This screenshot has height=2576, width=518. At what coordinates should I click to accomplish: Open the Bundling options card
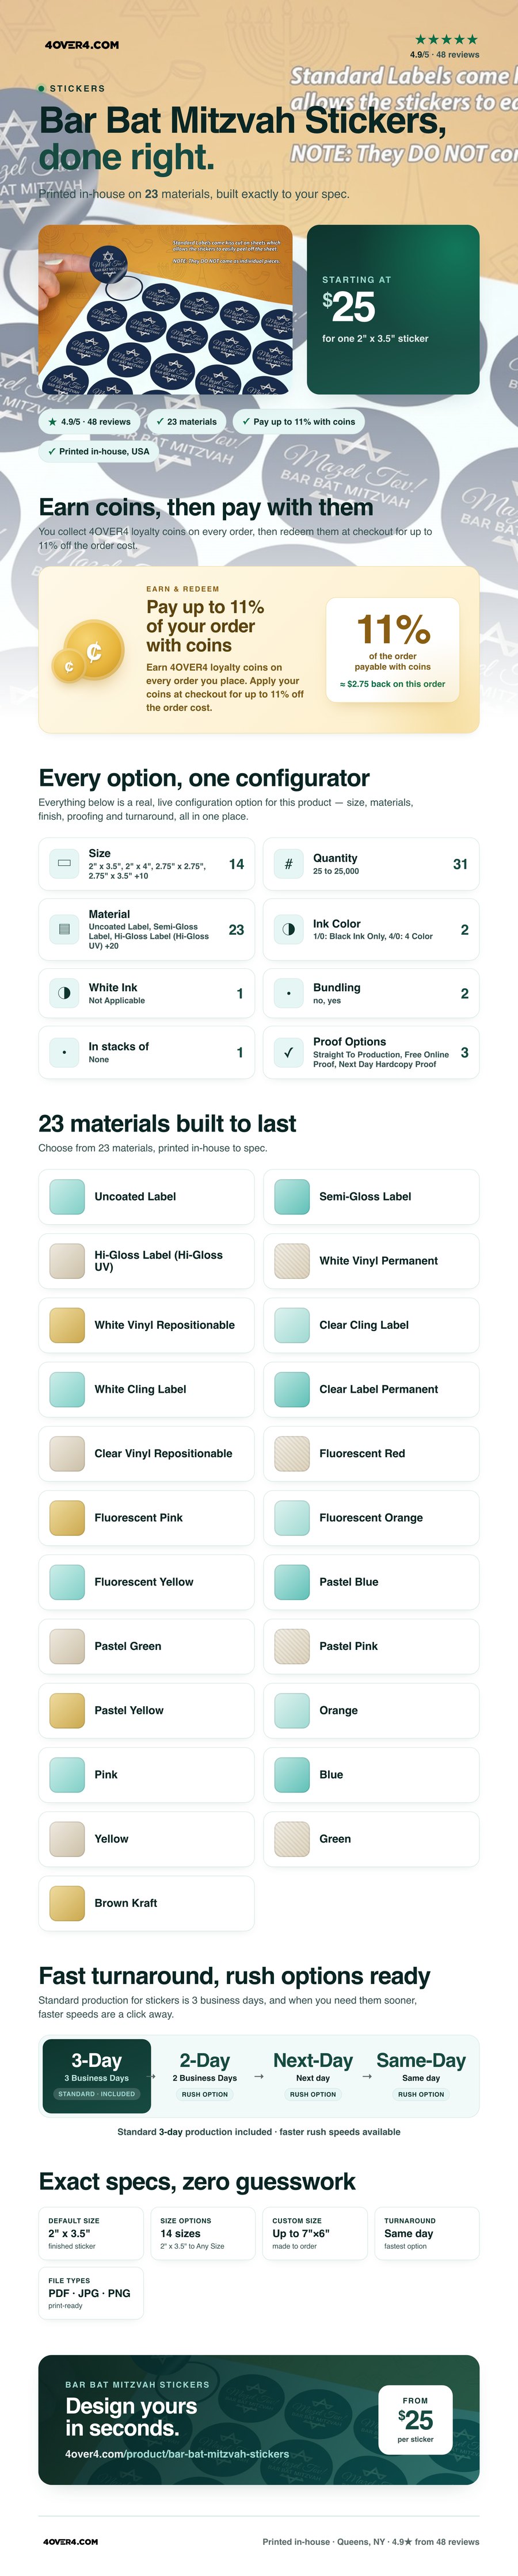(x=371, y=993)
